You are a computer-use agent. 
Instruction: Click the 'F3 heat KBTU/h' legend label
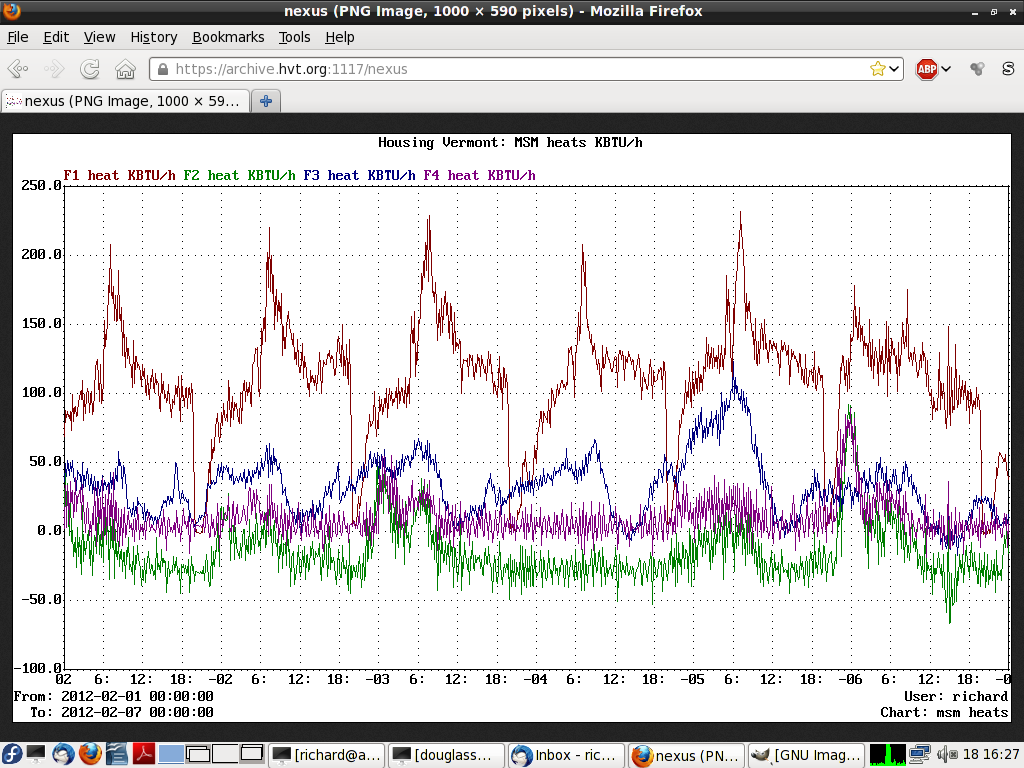coord(359,176)
